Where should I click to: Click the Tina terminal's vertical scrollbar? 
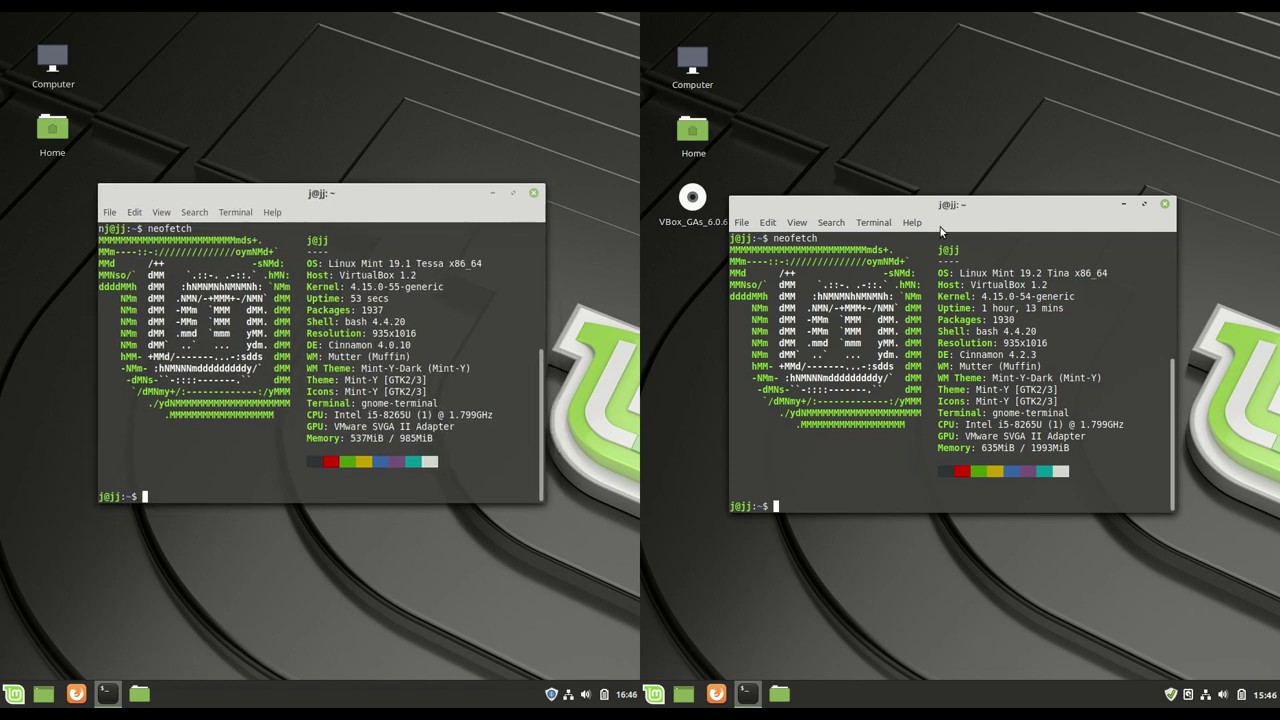[x=1172, y=434]
